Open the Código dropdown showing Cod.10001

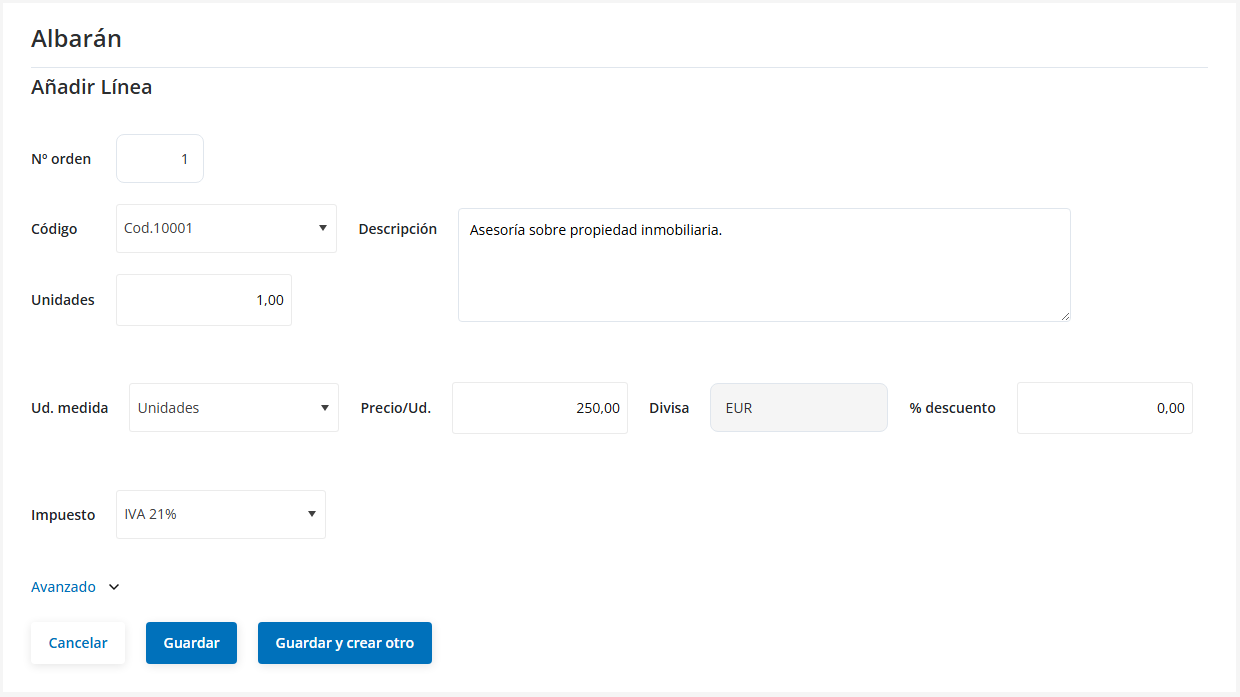pyautogui.click(x=226, y=229)
